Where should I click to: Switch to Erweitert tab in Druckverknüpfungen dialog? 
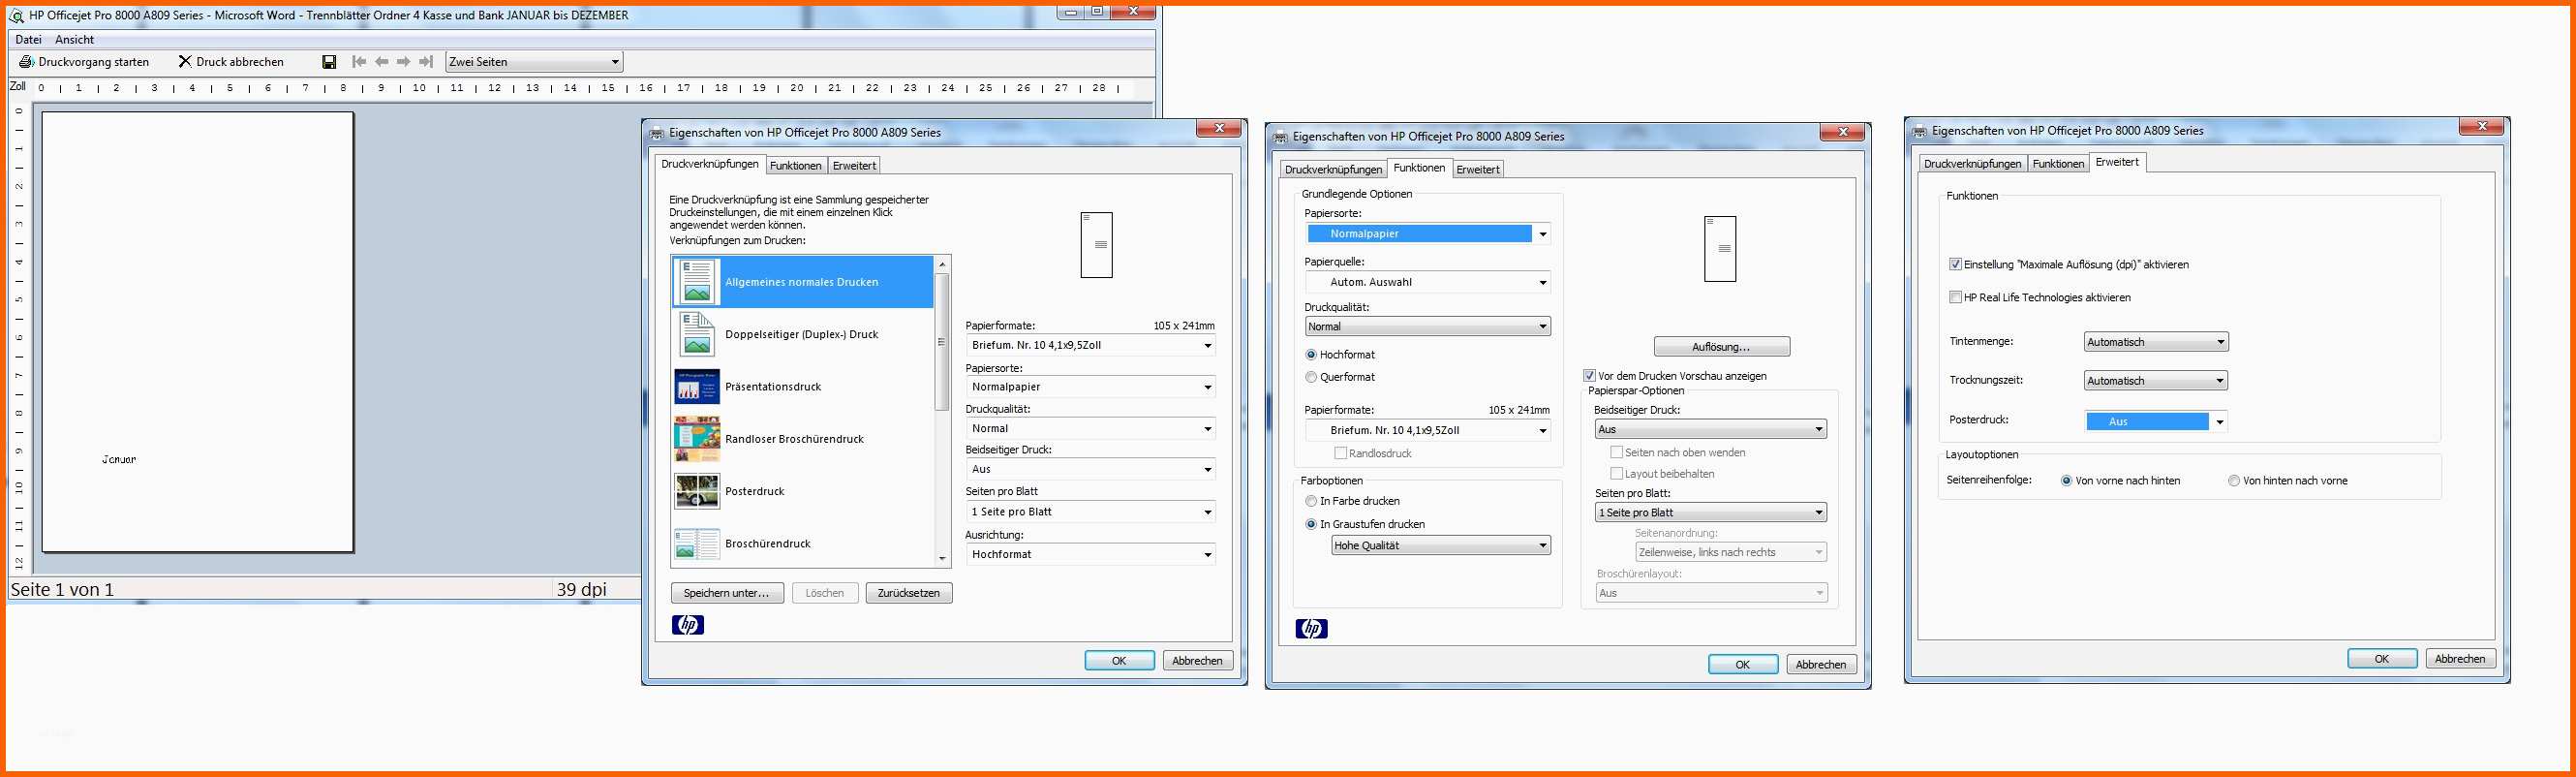pos(854,166)
